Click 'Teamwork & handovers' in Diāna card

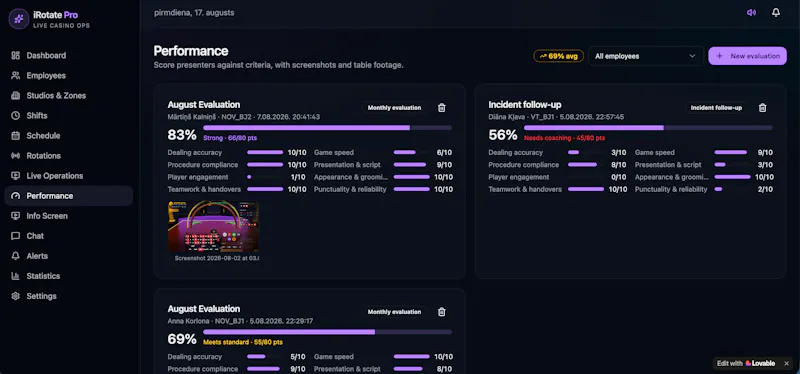[x=524, y=189]
